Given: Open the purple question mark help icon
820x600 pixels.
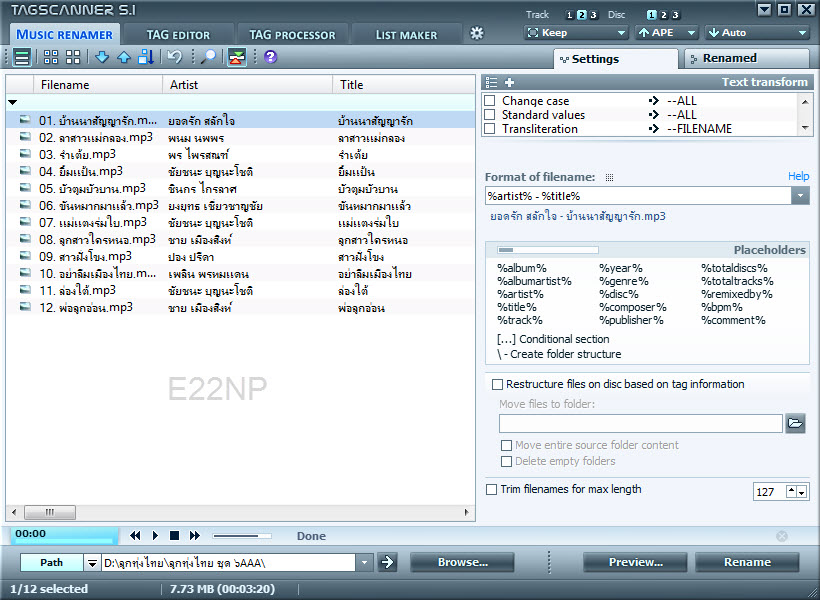Looking at the screenshot, I should point(270,56).
